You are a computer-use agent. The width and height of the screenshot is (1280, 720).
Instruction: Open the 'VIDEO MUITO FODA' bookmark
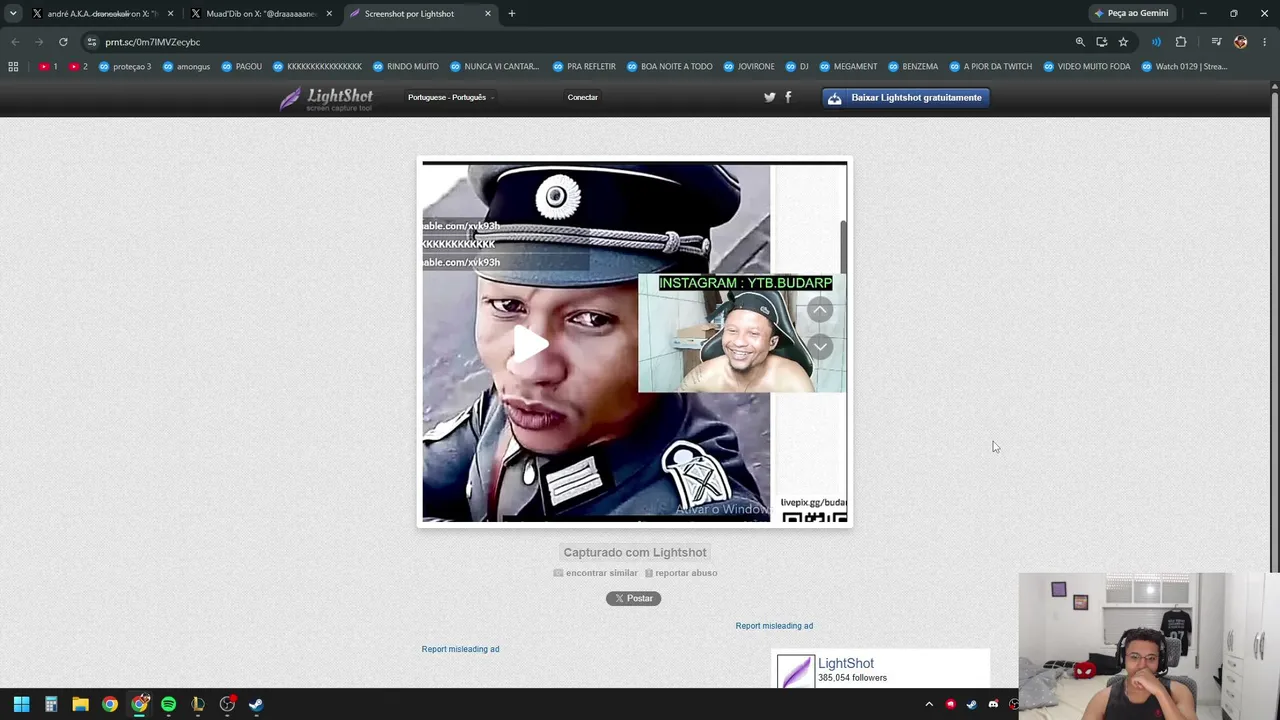click(x=1087, y=67)
